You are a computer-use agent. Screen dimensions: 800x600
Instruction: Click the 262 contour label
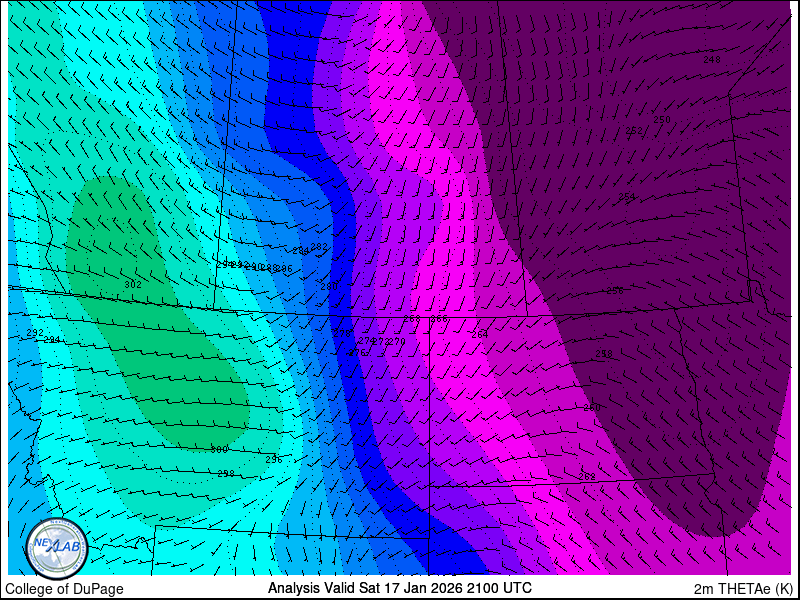point(587,476)
